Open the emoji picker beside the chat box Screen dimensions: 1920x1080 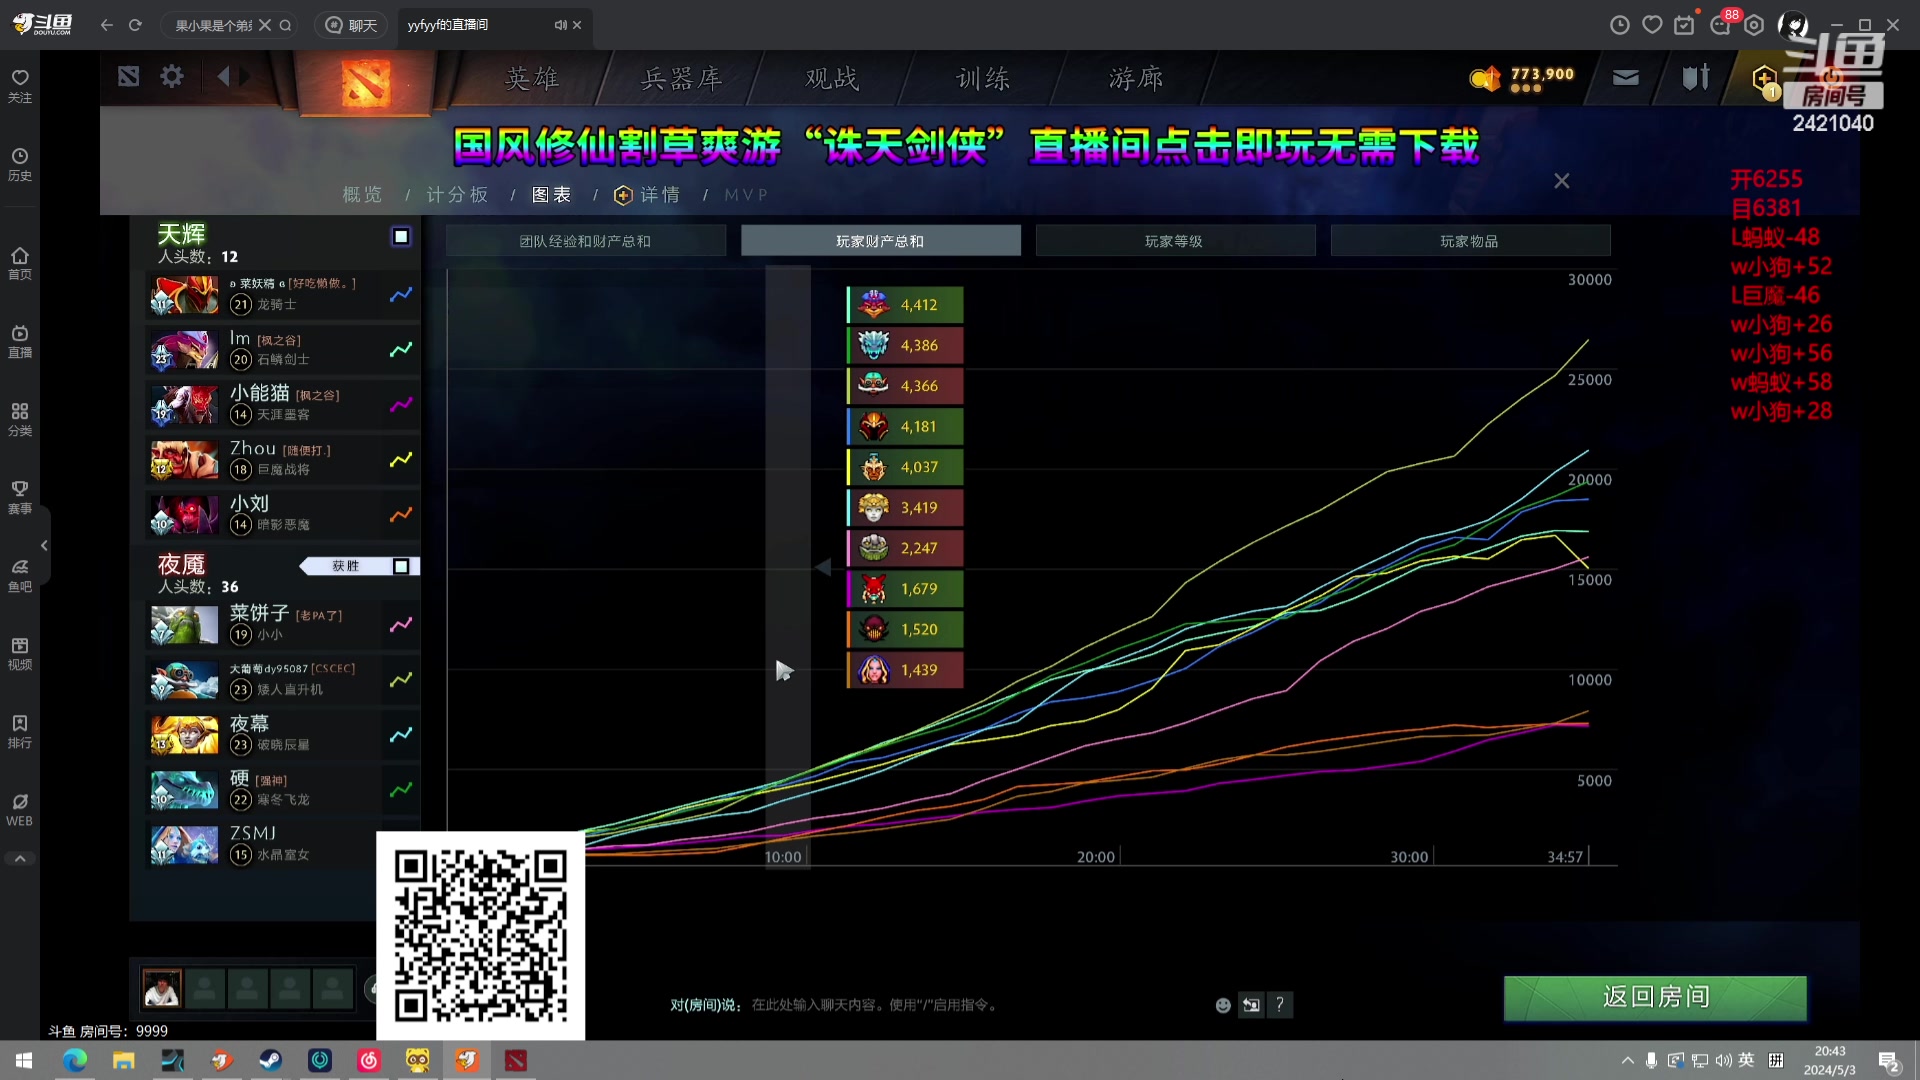pos(1222,1004)
